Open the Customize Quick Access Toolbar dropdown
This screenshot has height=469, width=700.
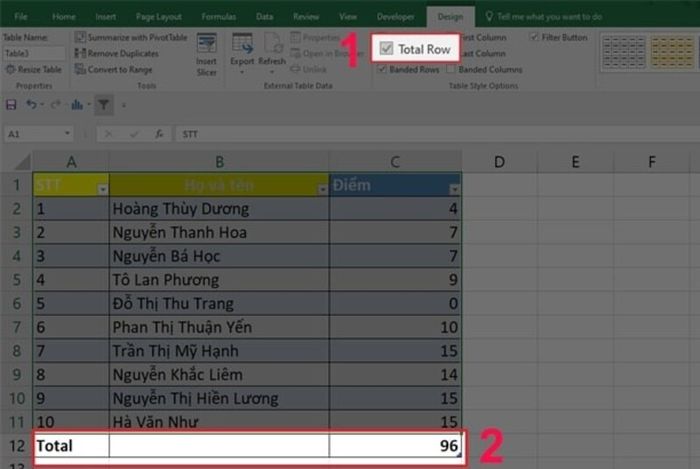click(x=124, y=106)
